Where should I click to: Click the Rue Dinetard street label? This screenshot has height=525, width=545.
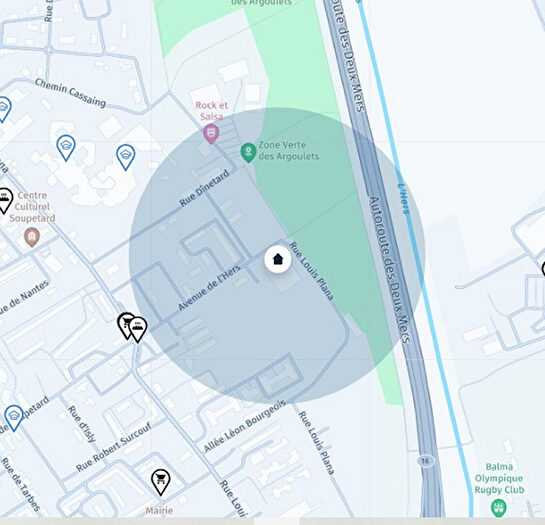[204, 188]
